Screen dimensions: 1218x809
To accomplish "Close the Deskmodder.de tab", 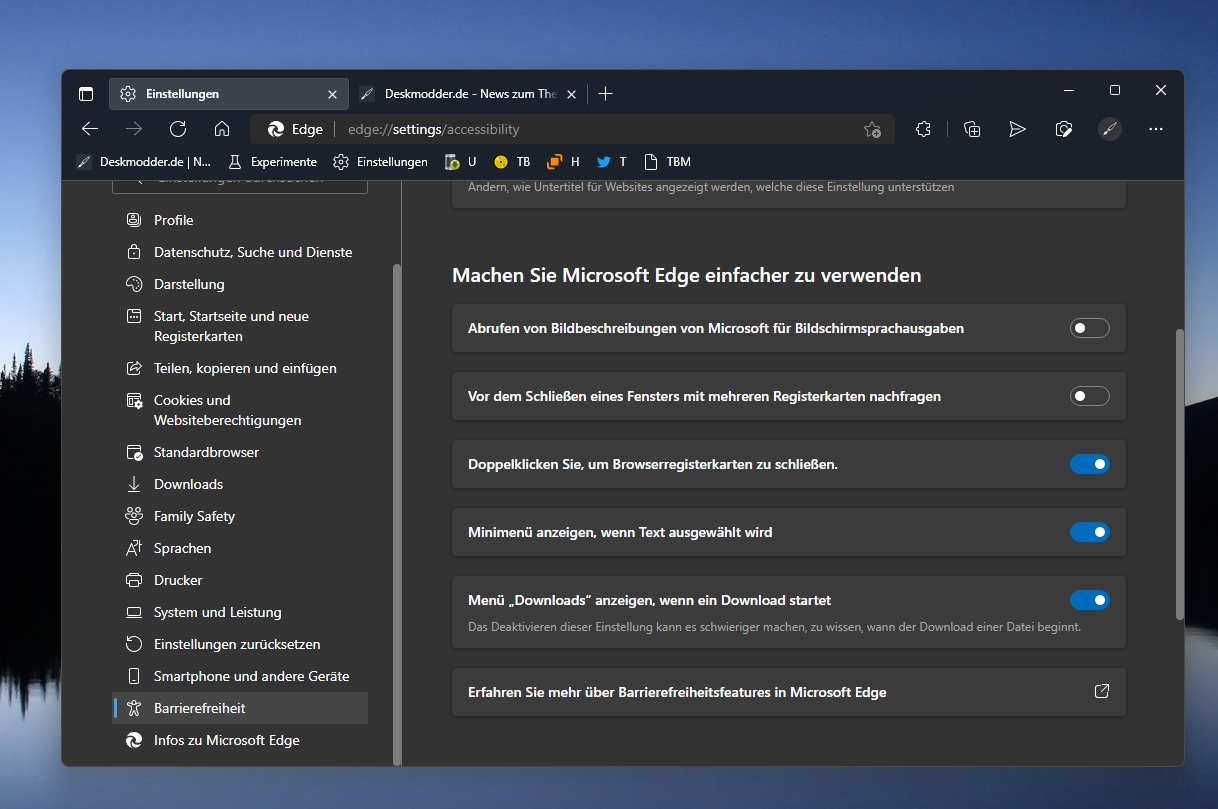I will (x=572, y=94).
